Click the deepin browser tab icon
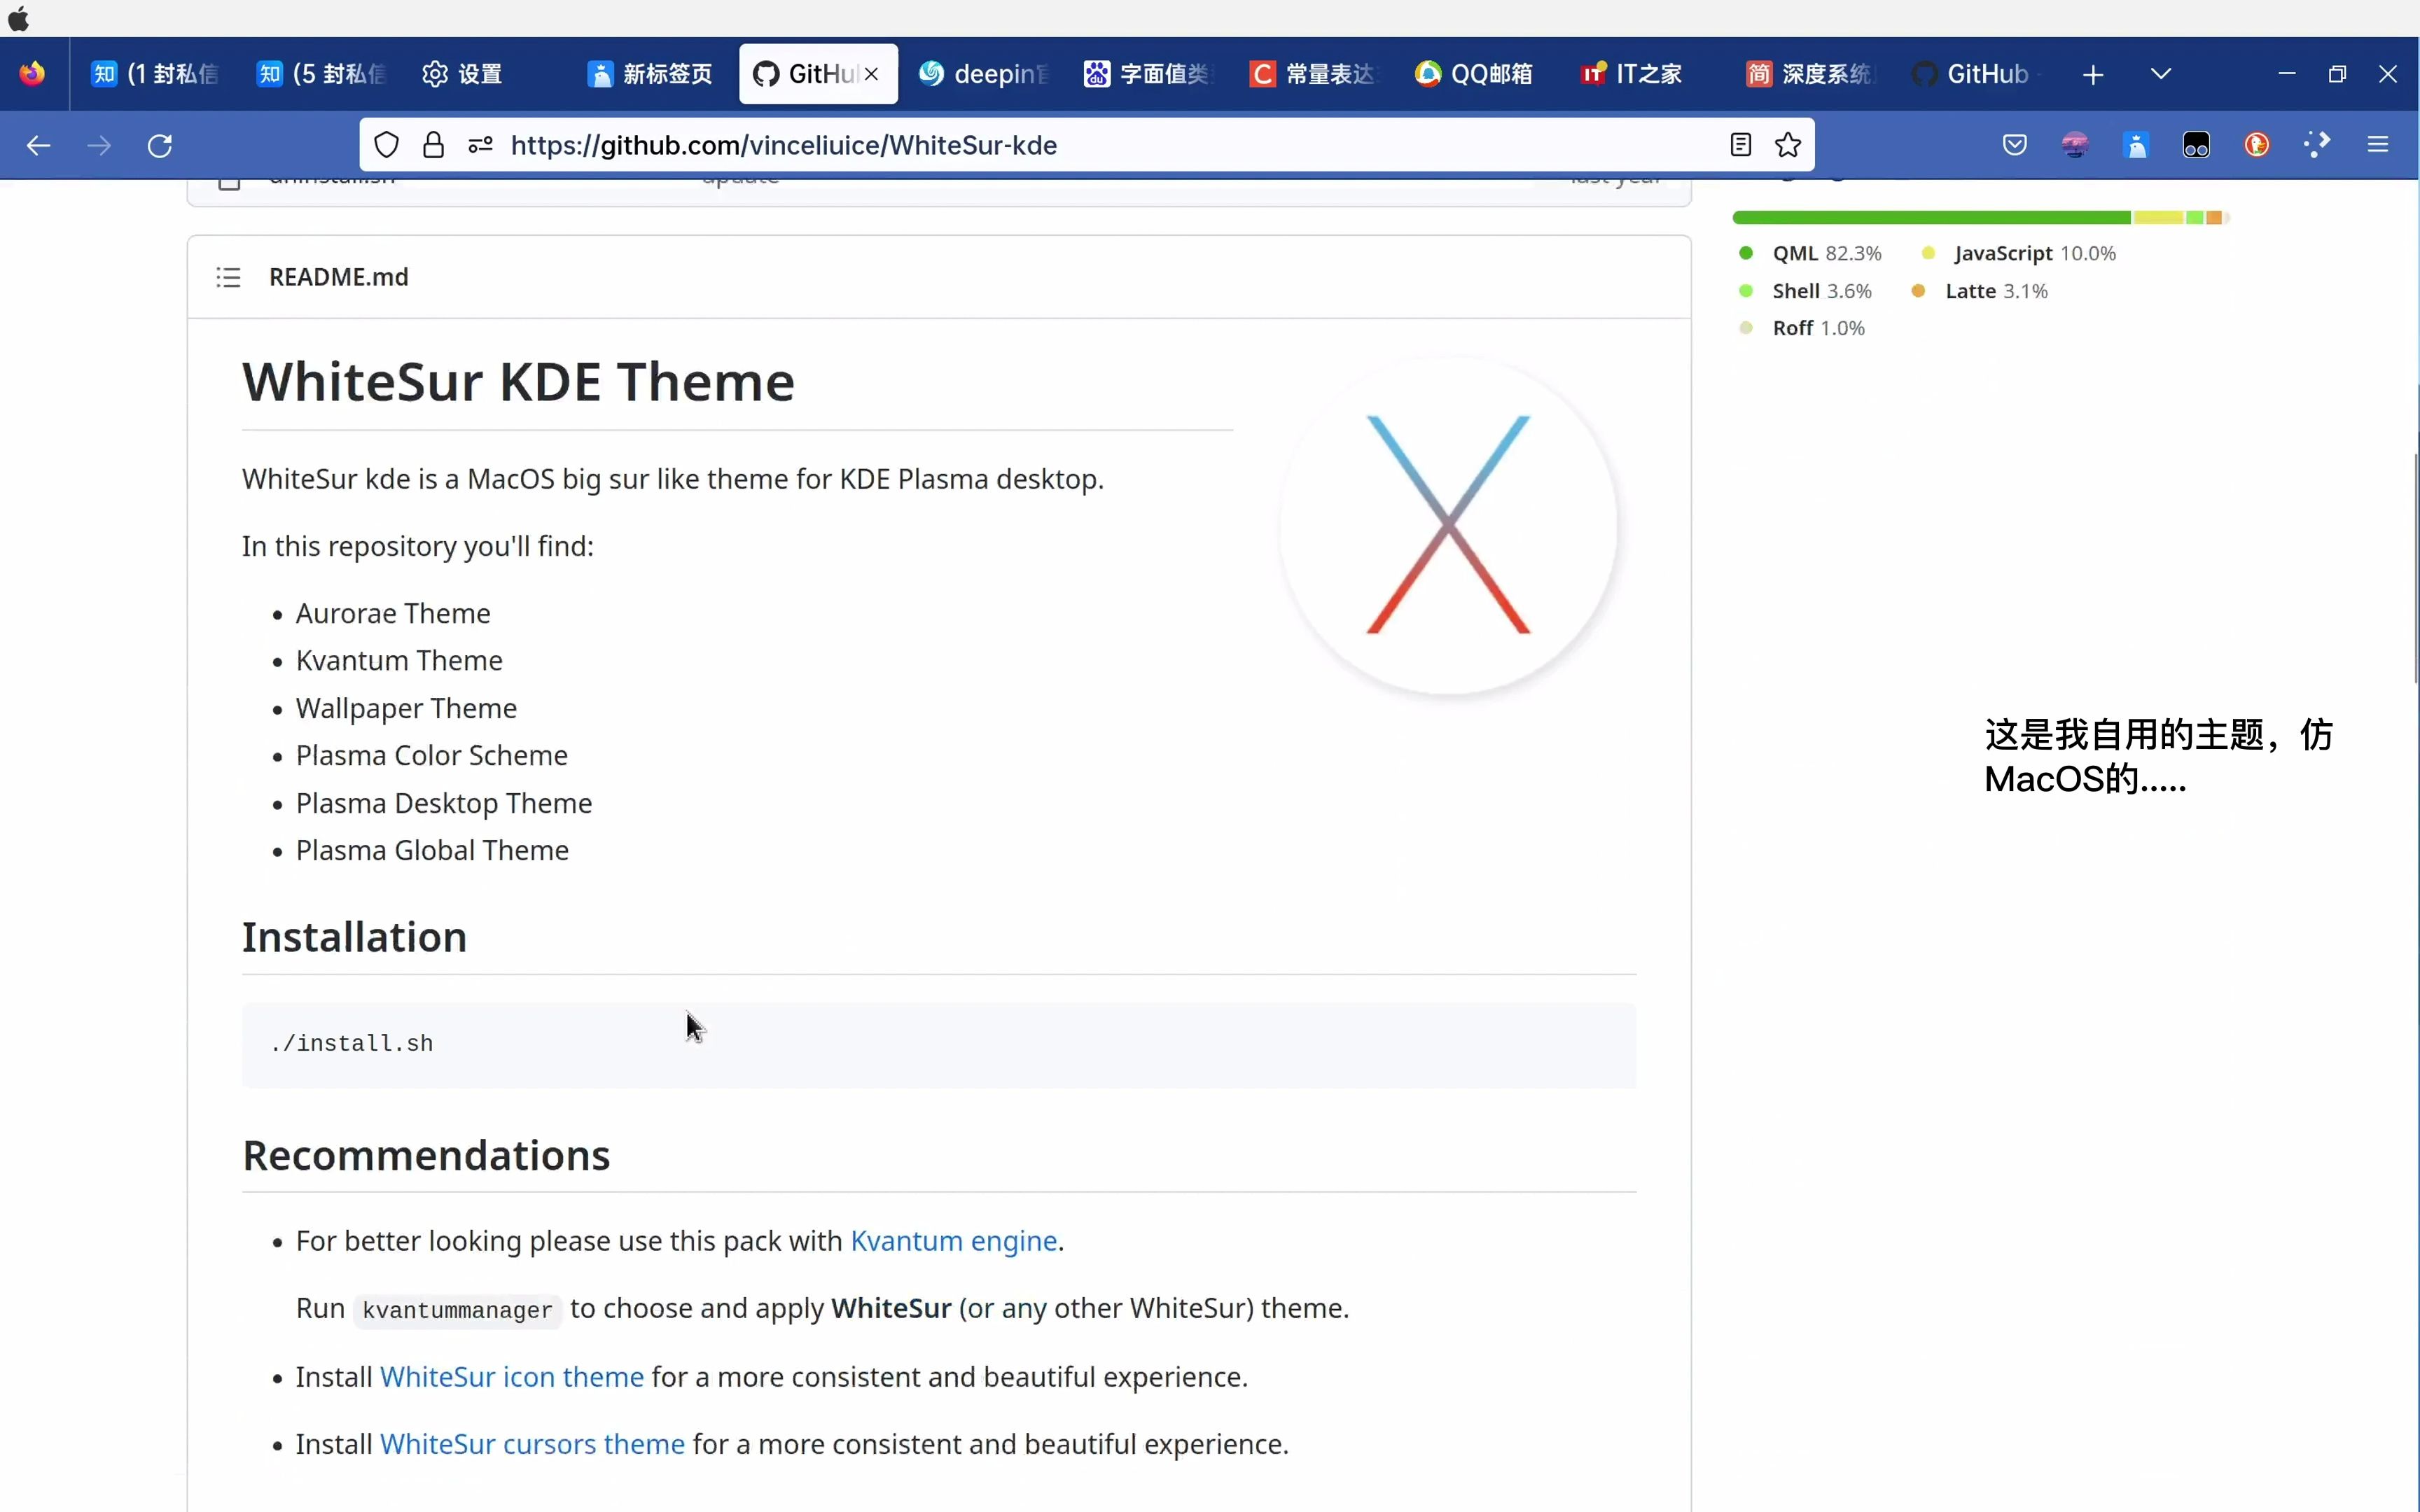Image resolution: width=2420 pixels, height=1512 pixels. [x=931, y=73]
